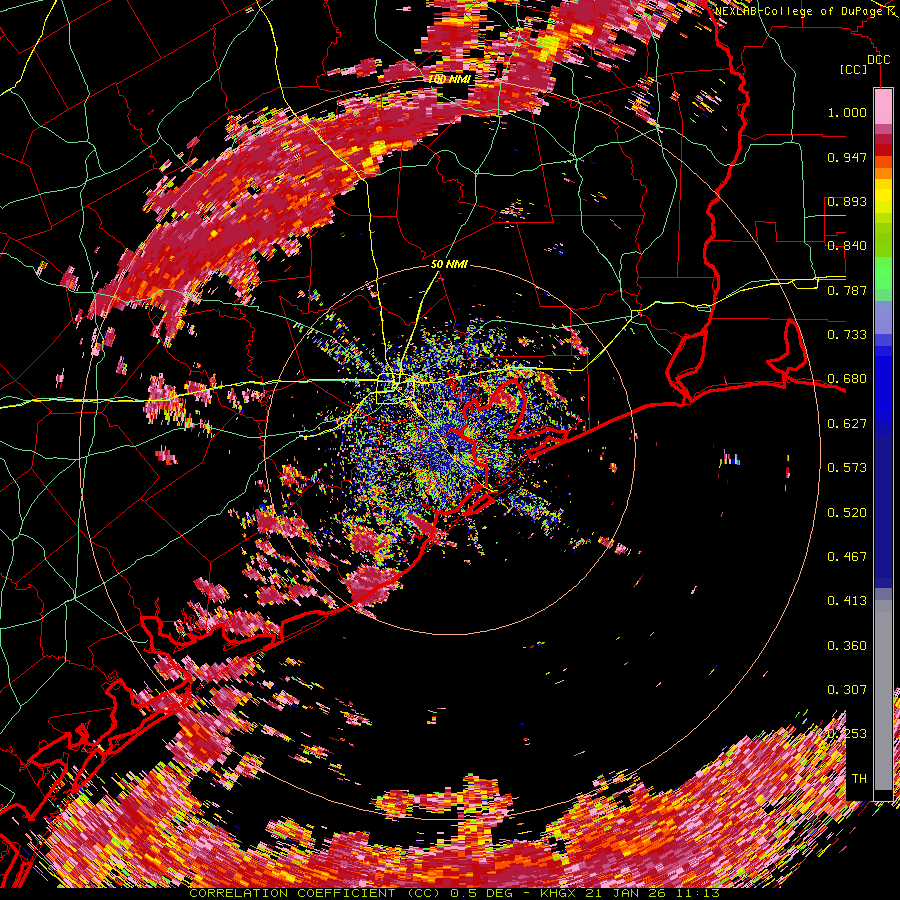Pick the black swatch beside TH label
900x900 pixels.
click(x=883, y=794)
